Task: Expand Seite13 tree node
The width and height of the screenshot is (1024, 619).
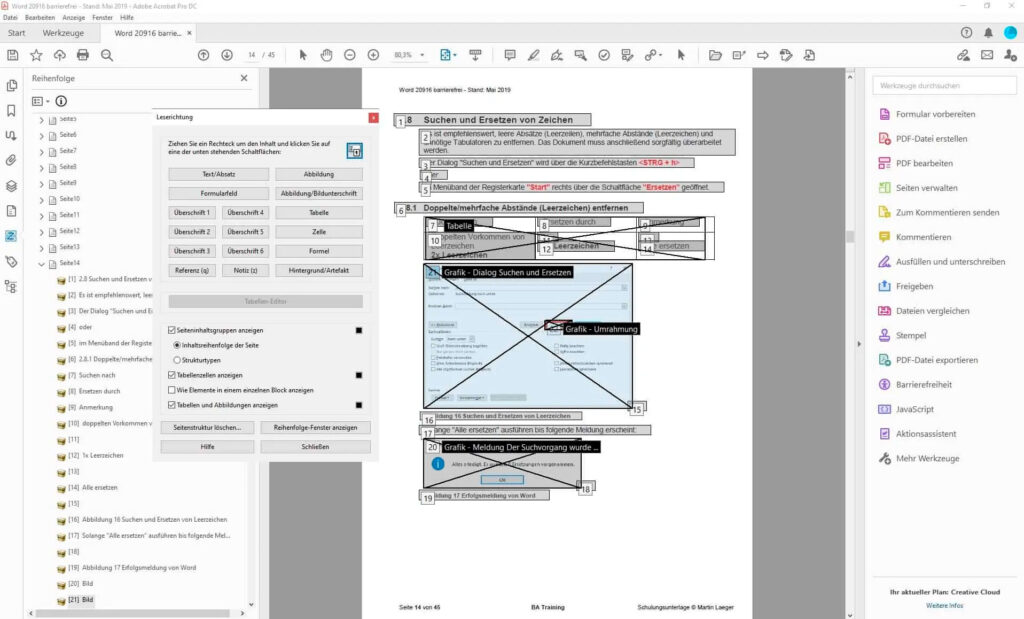Action: [41, 248]
